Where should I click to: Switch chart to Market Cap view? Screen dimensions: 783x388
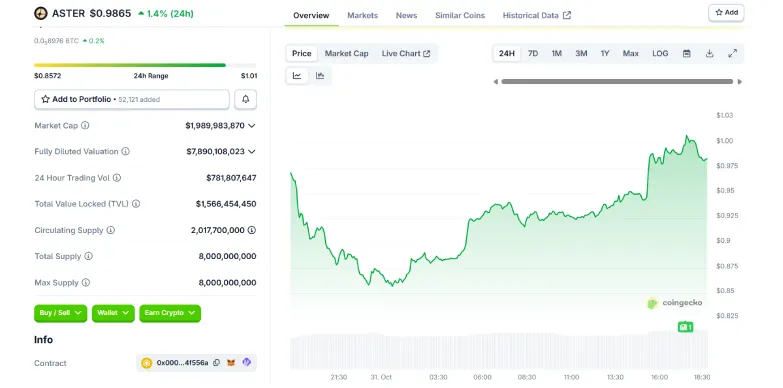tap(347, 53)
